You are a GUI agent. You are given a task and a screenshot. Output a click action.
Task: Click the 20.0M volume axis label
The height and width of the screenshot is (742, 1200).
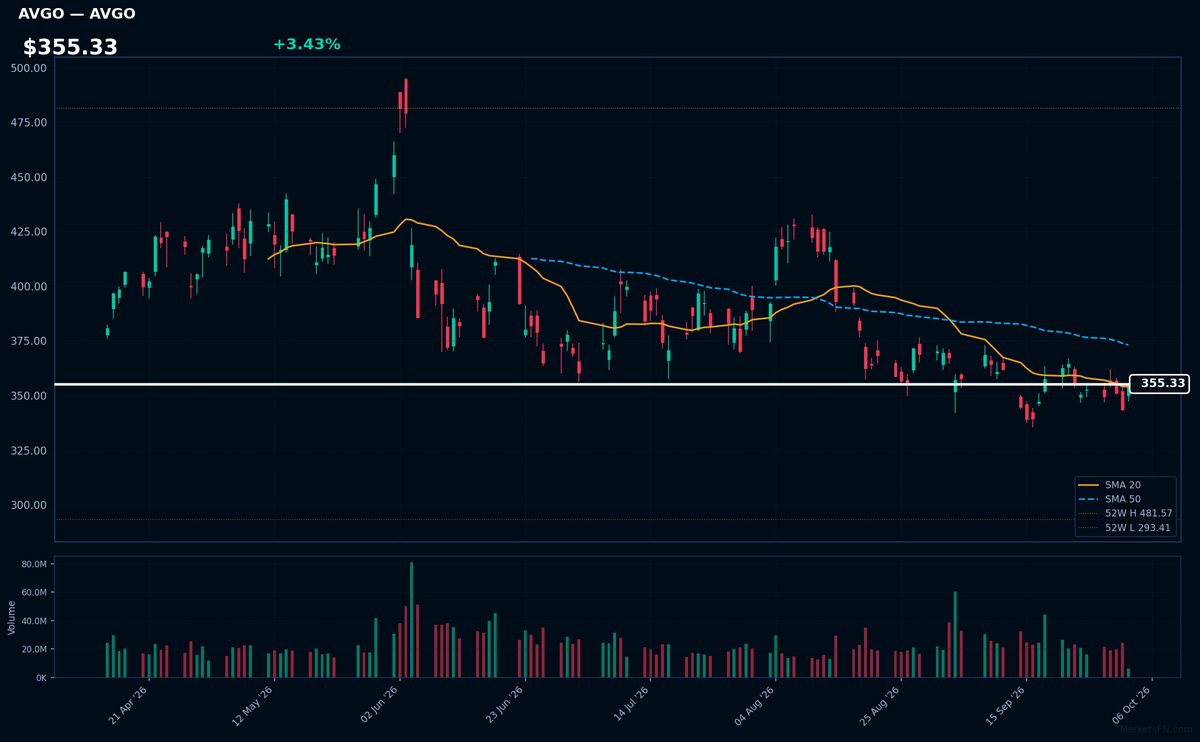point(34,649)
